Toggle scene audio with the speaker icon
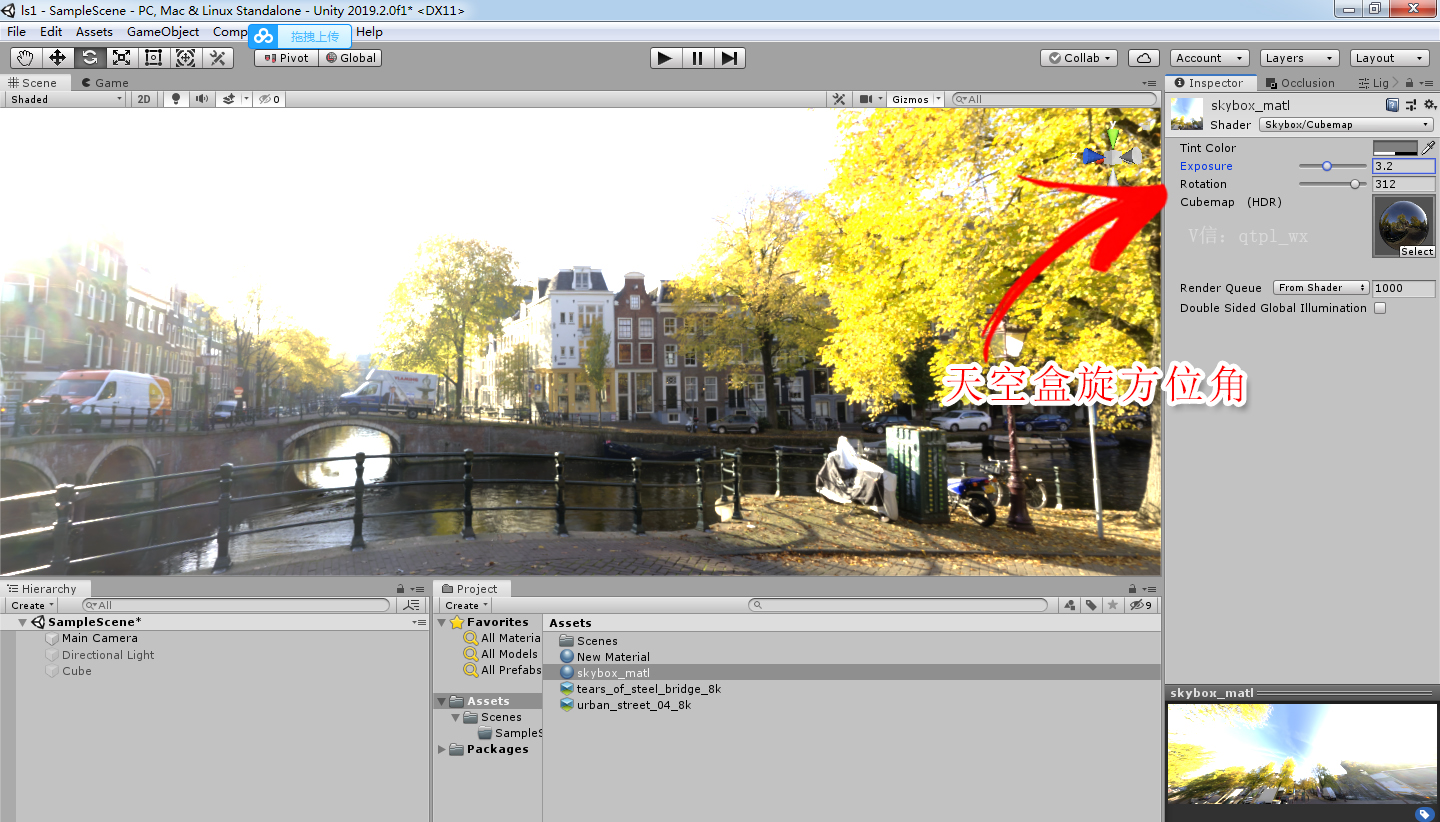The height and width of the screenshot is (822, 1440). 202,99
